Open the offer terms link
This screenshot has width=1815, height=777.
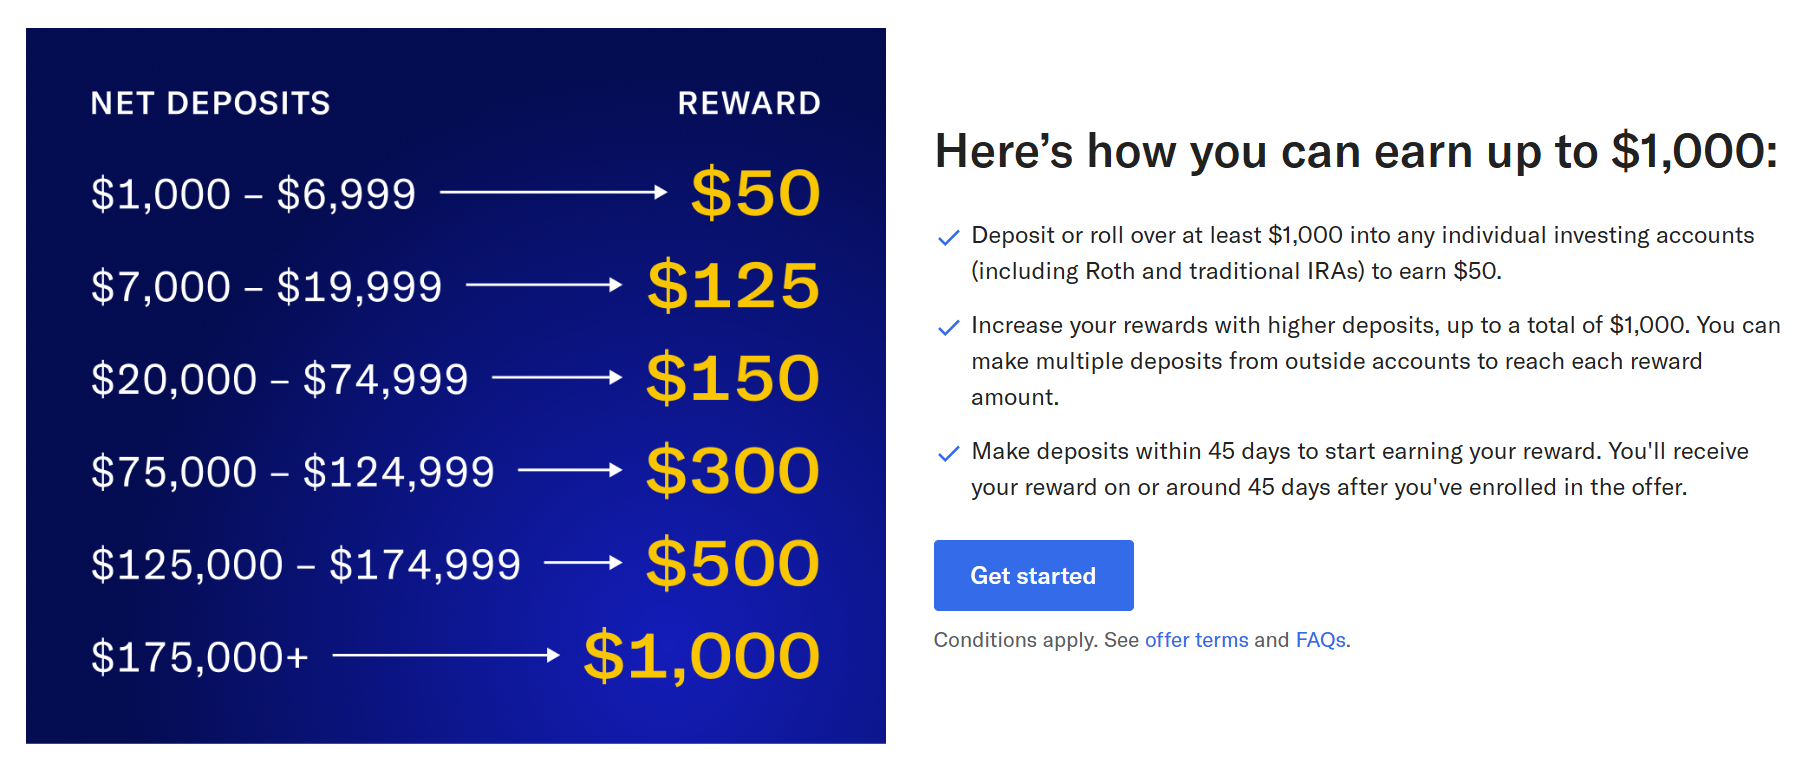(1196, 640)
